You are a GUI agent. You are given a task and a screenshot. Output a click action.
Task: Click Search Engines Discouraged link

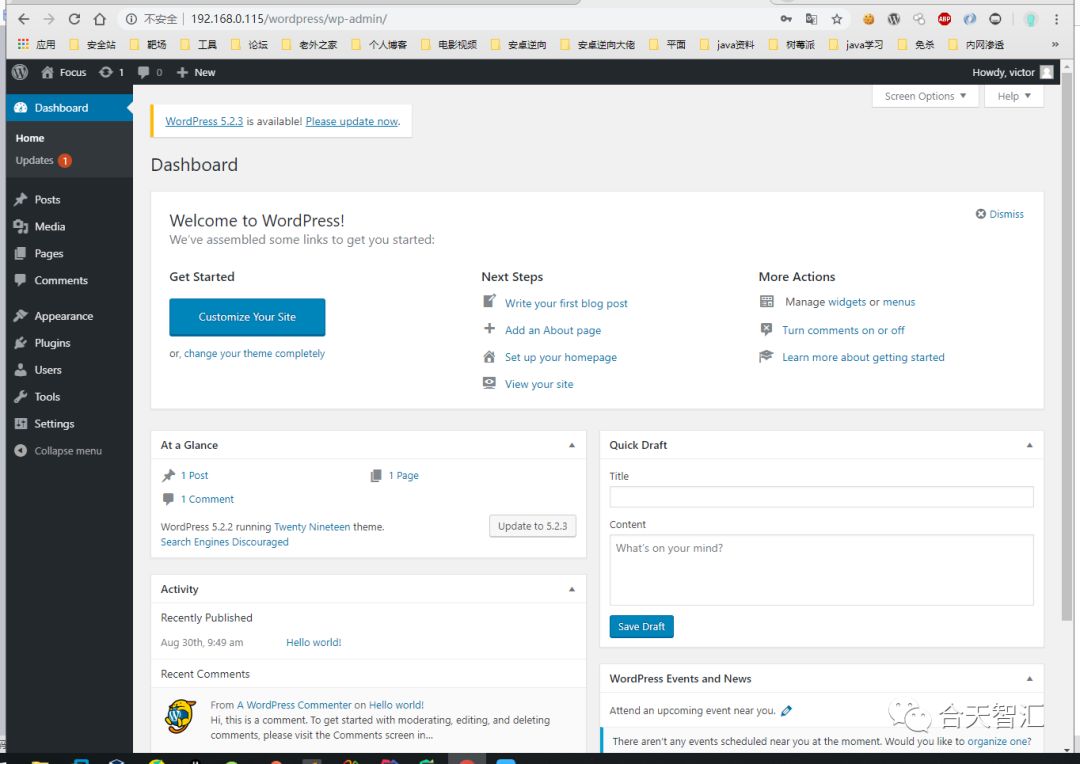click(225, 542)
